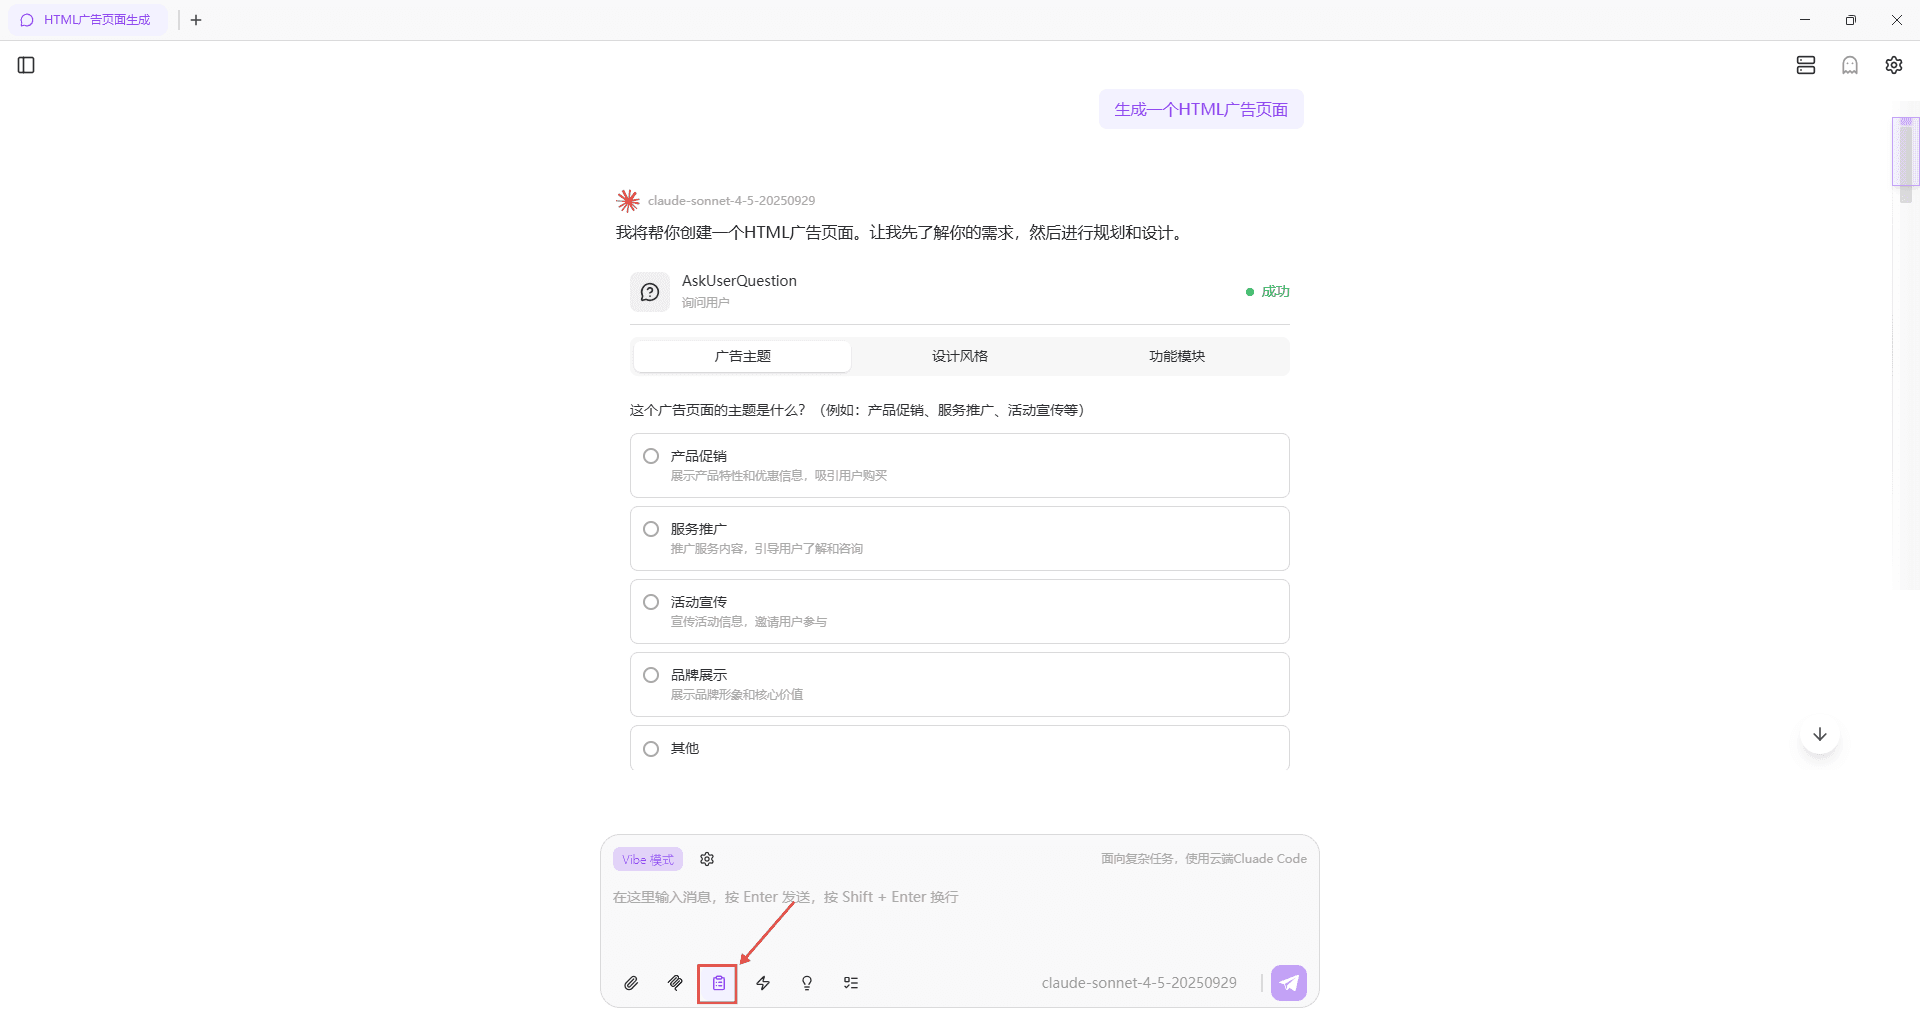
Task: Select the 品牌展示 radio option
Action: [651, 675]
